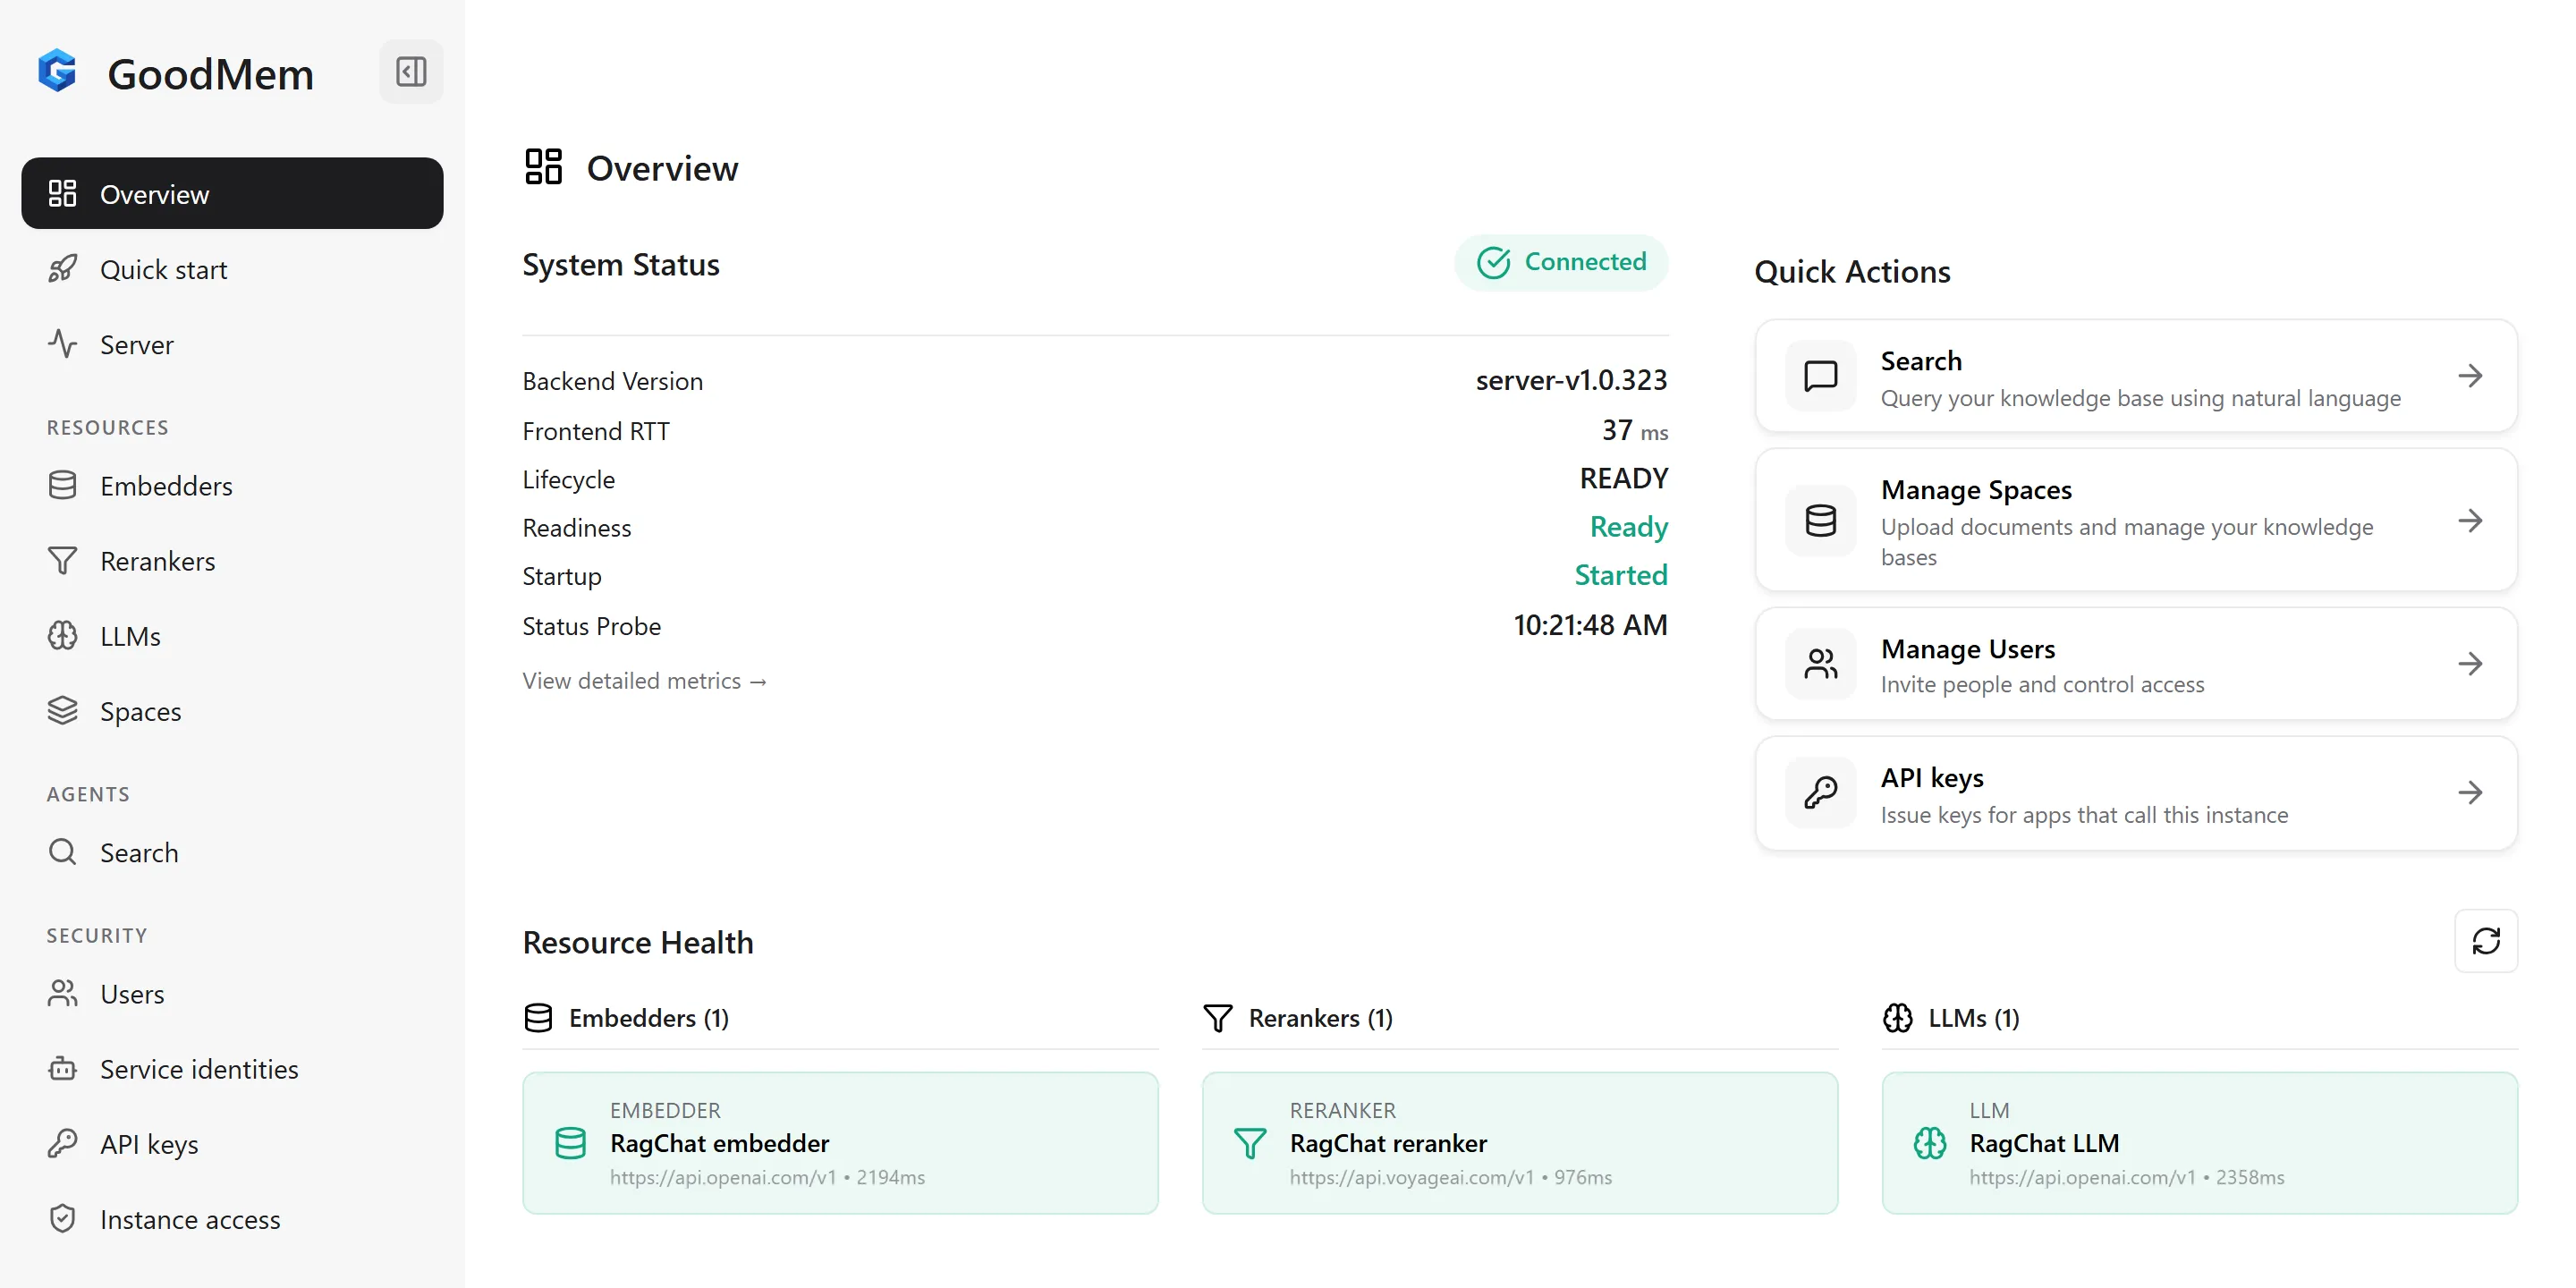Image resolution: width=2576 pixels, height=1288 pixels.
Task: Click the RagChat embedder name
Action: click(x=719, y=1143)
